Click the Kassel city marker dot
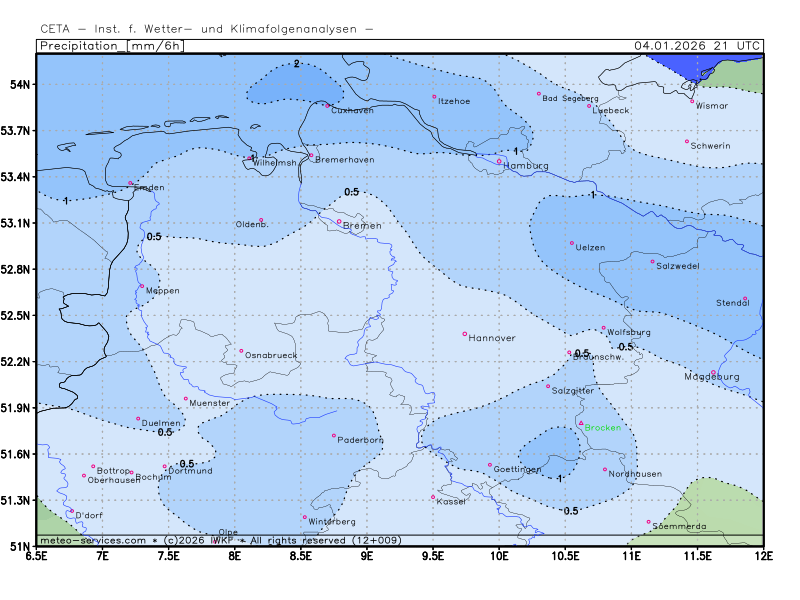 point(433,497)
